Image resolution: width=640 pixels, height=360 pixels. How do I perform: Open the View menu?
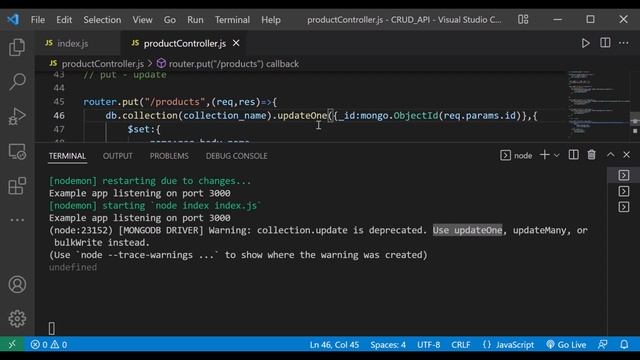coord(142,20)
